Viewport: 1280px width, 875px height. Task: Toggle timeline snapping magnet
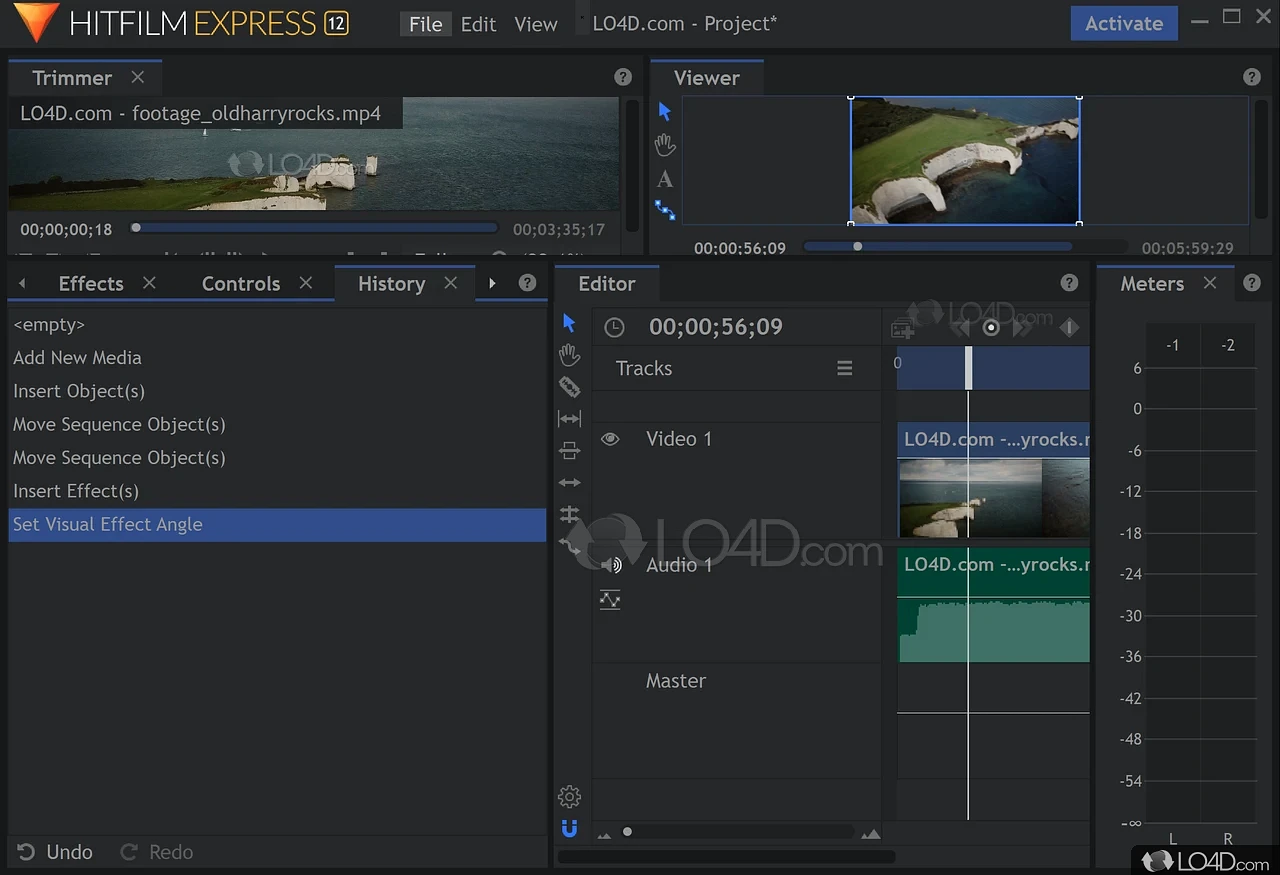pos(569,829)
